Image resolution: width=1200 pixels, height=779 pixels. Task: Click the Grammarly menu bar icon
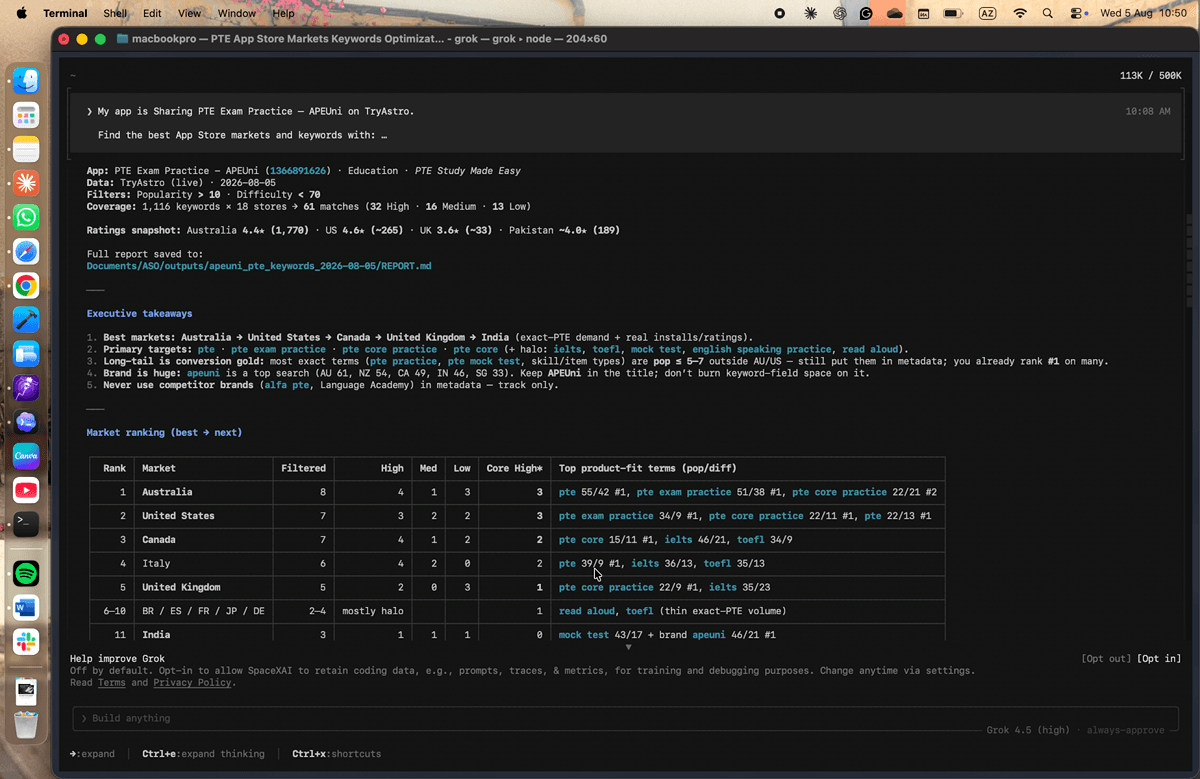[866, 13]
